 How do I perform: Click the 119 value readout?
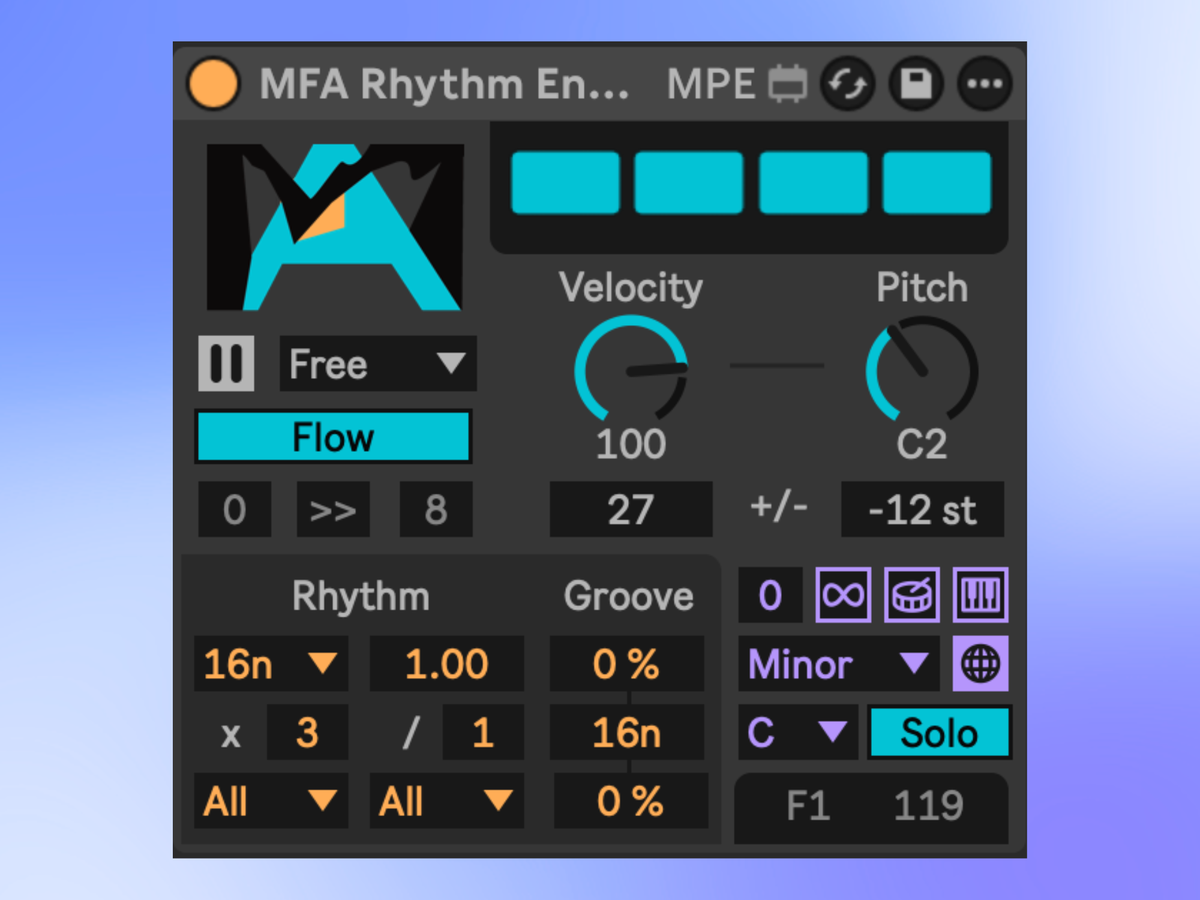tap(928, 806)
